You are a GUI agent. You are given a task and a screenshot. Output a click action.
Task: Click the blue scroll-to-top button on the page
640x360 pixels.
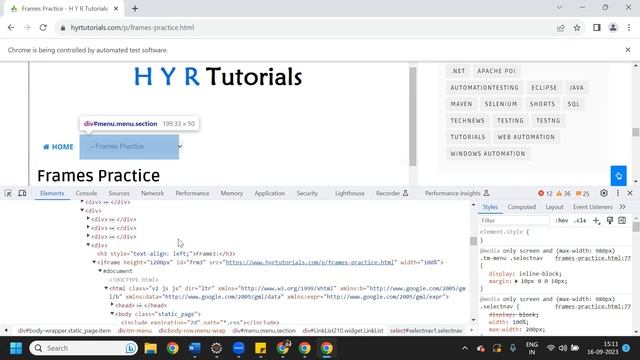coord(618,176)
